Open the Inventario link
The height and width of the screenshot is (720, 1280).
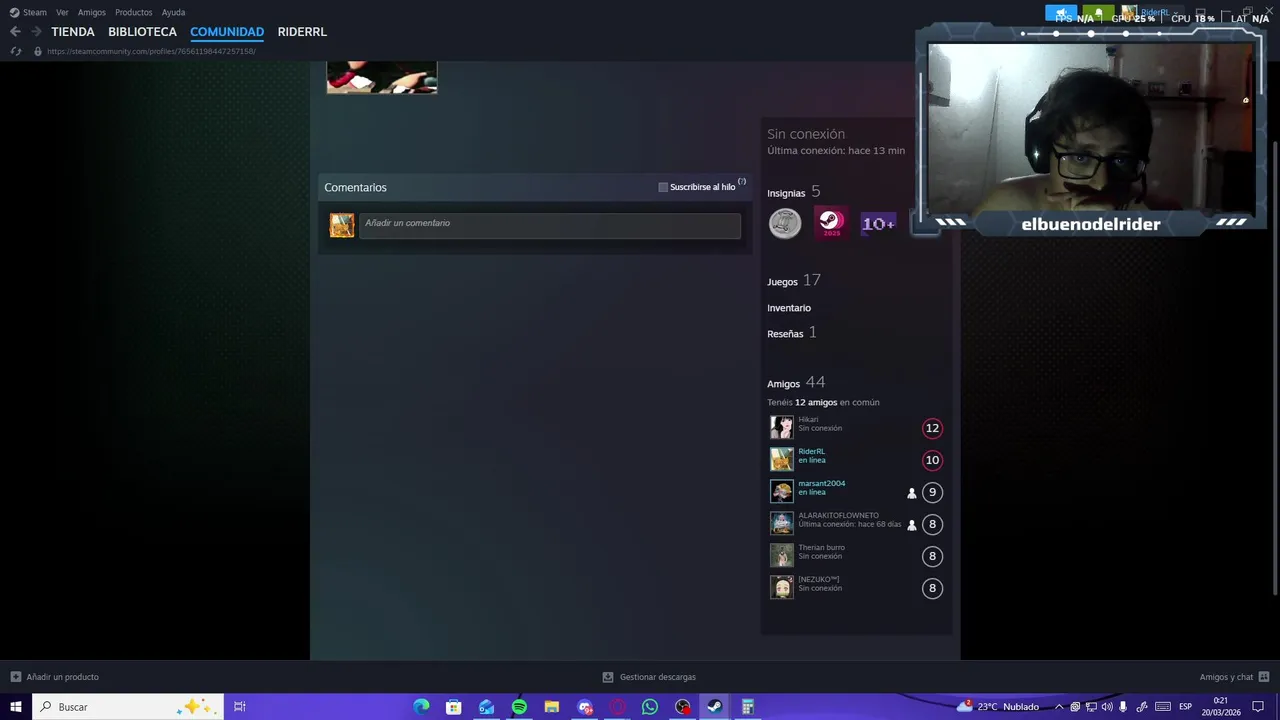pyautogui.click(x=789, y=308)
